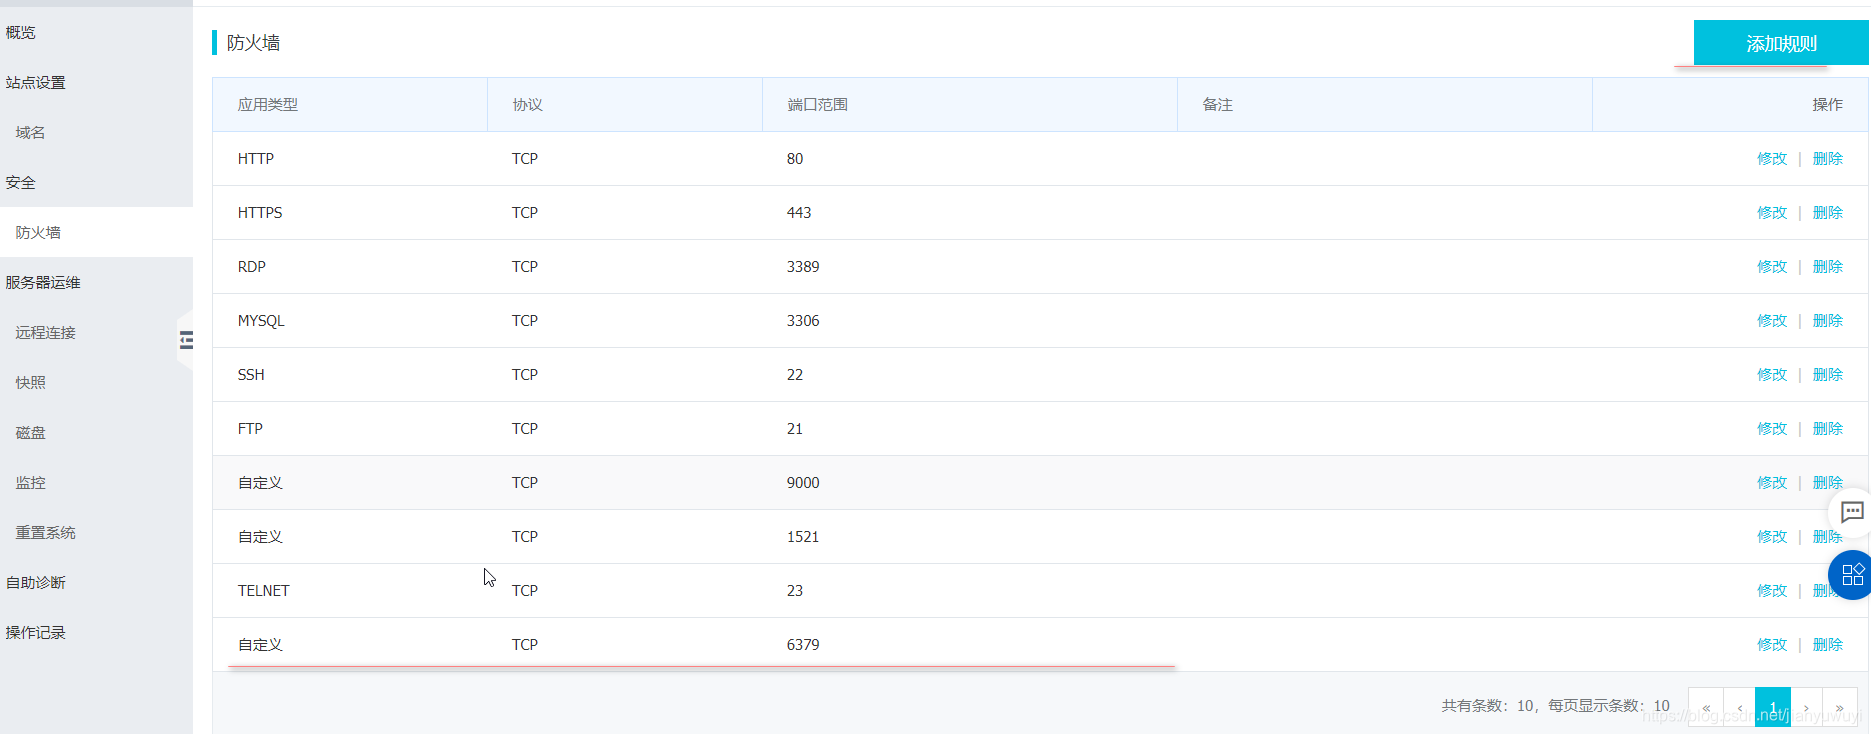Click the FTP application type cell

click(x=250, y=428)
